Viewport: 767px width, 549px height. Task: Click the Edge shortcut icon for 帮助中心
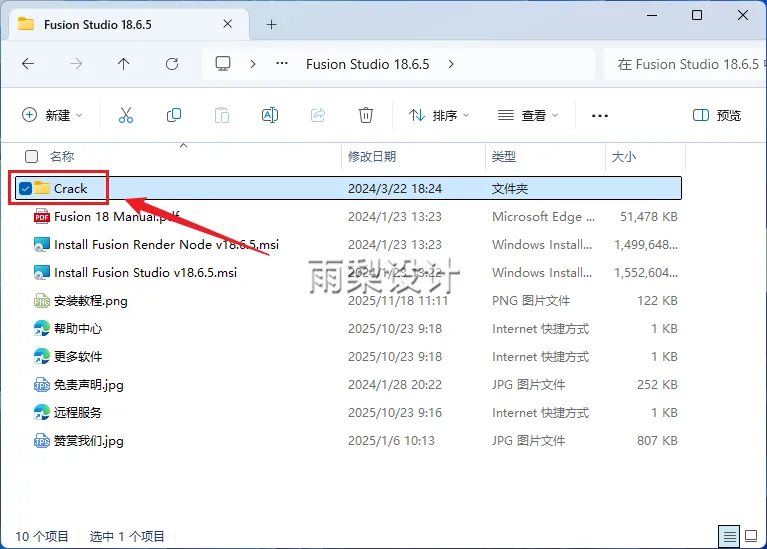[42, 328]
